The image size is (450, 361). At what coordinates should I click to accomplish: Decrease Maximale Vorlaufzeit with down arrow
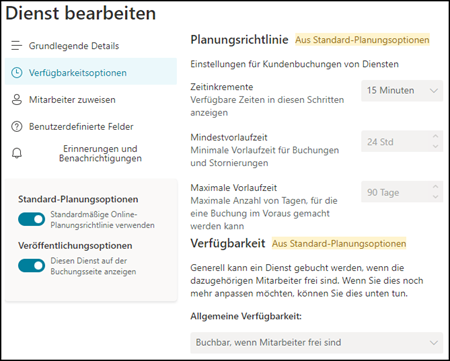click(435, 197)
